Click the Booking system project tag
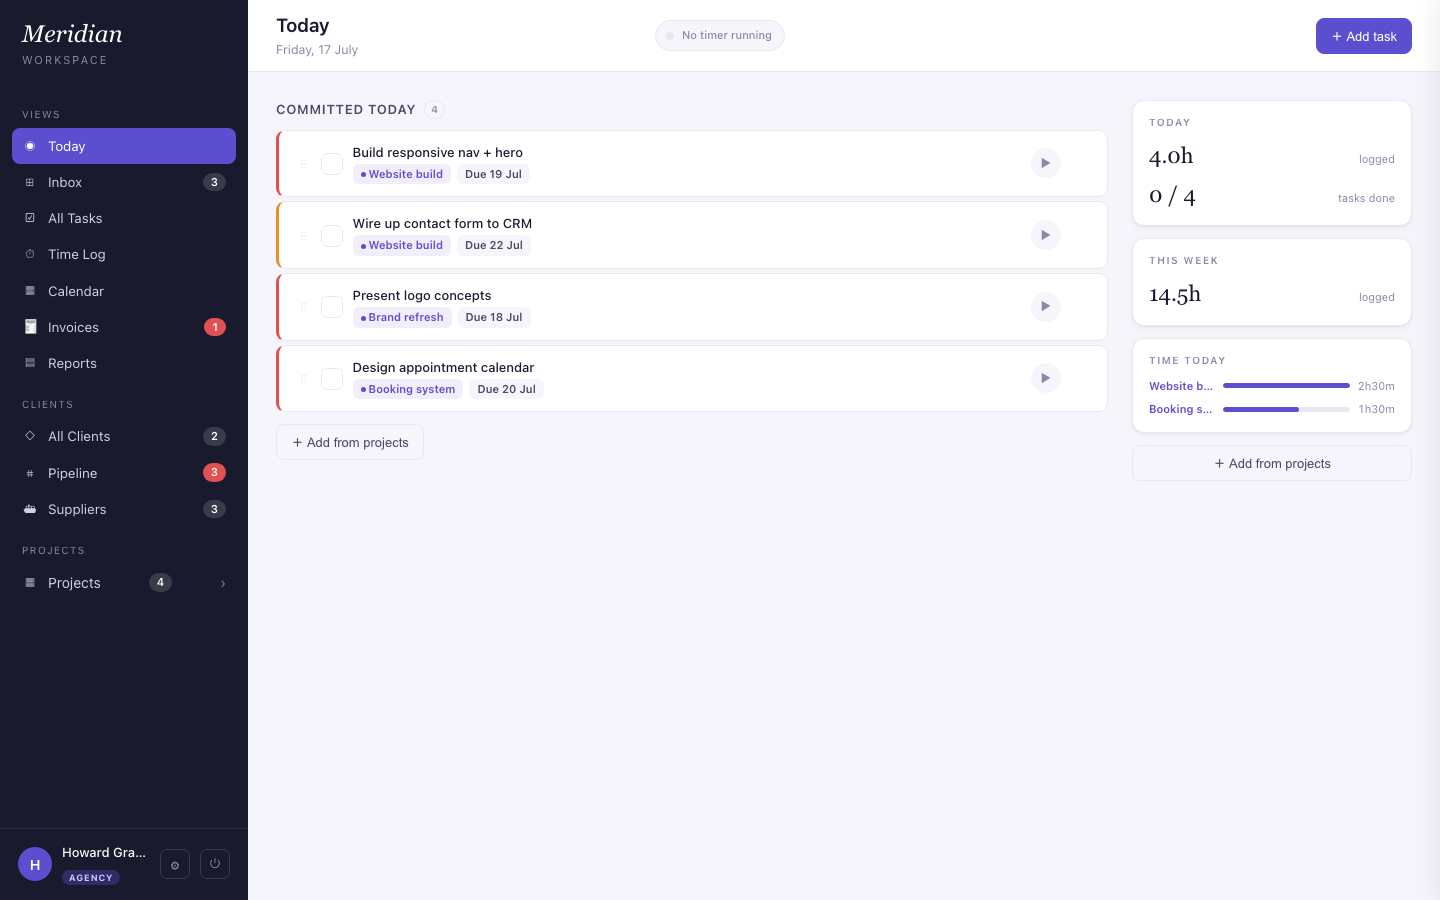The image size is (1440, 900). pyautogui.click(x=408, y=389)
